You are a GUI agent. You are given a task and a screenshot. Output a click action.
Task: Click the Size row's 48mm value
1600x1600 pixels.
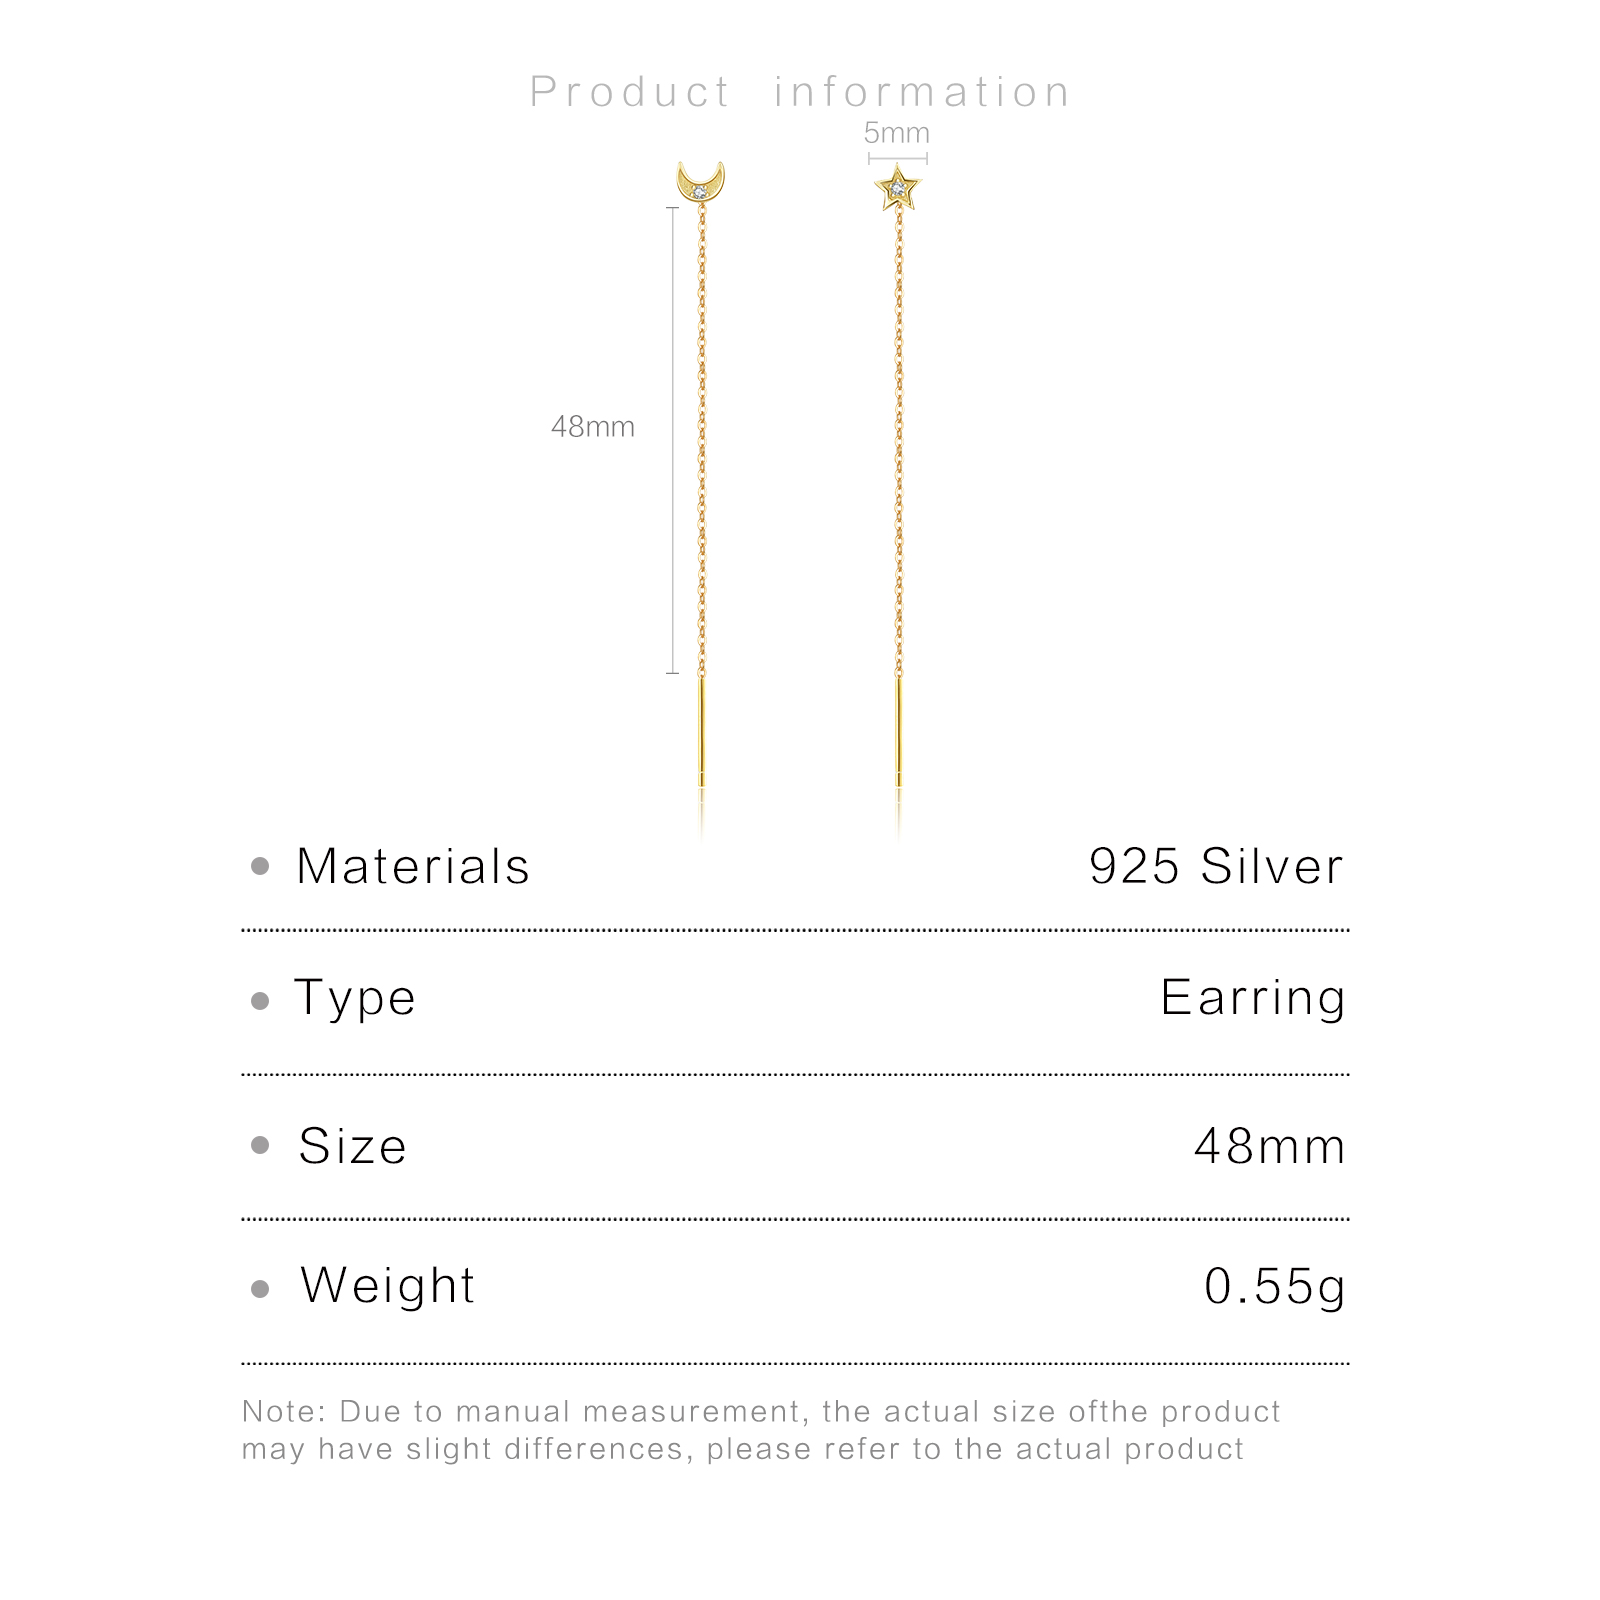point(1270,1146)
